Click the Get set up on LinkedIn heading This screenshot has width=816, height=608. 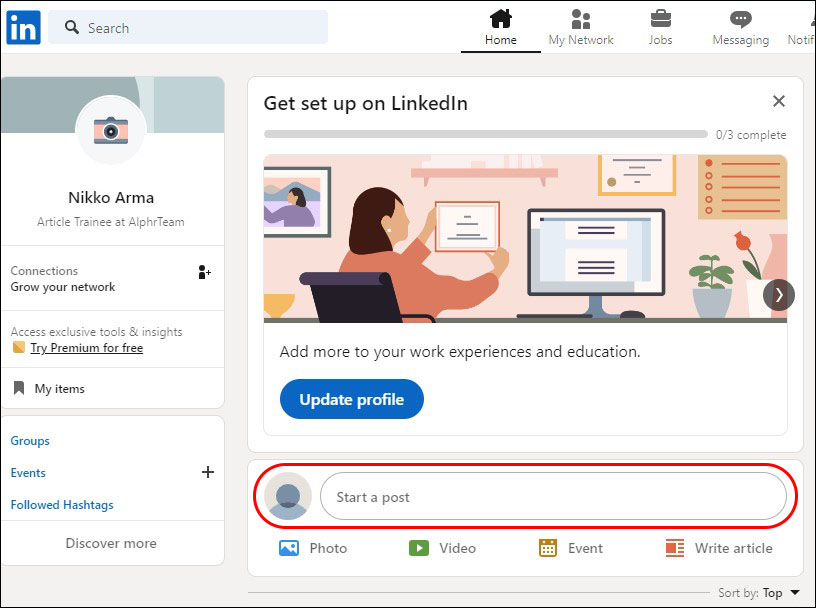tap(365, 103)
